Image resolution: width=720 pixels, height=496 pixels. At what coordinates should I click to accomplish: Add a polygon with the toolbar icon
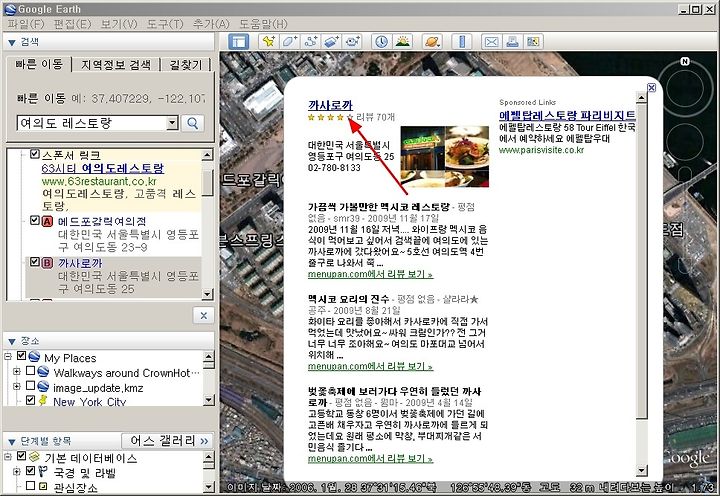pyautogui.click(x=289, y=42)
